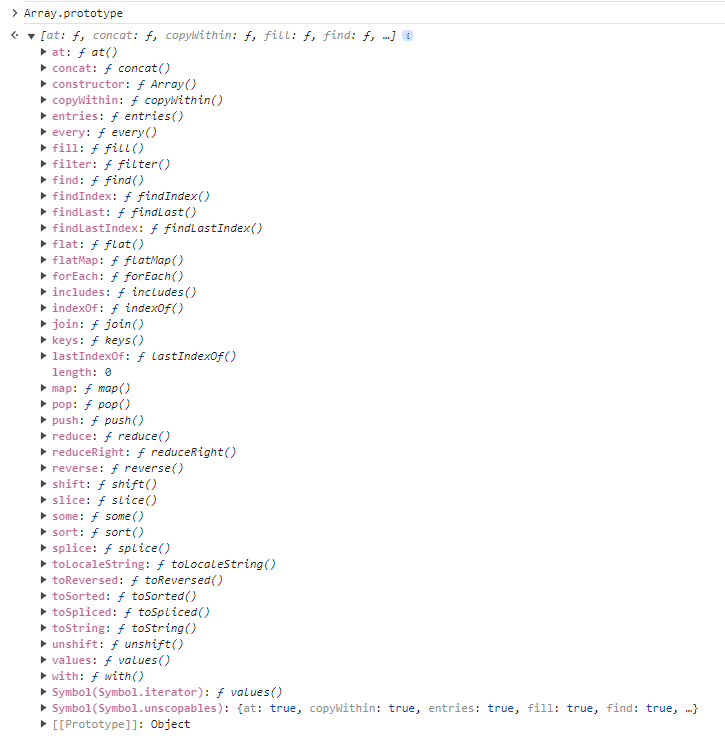Expand the [[Prototype]]: Object entry
725x742 pixels.
tap(44, 724)
